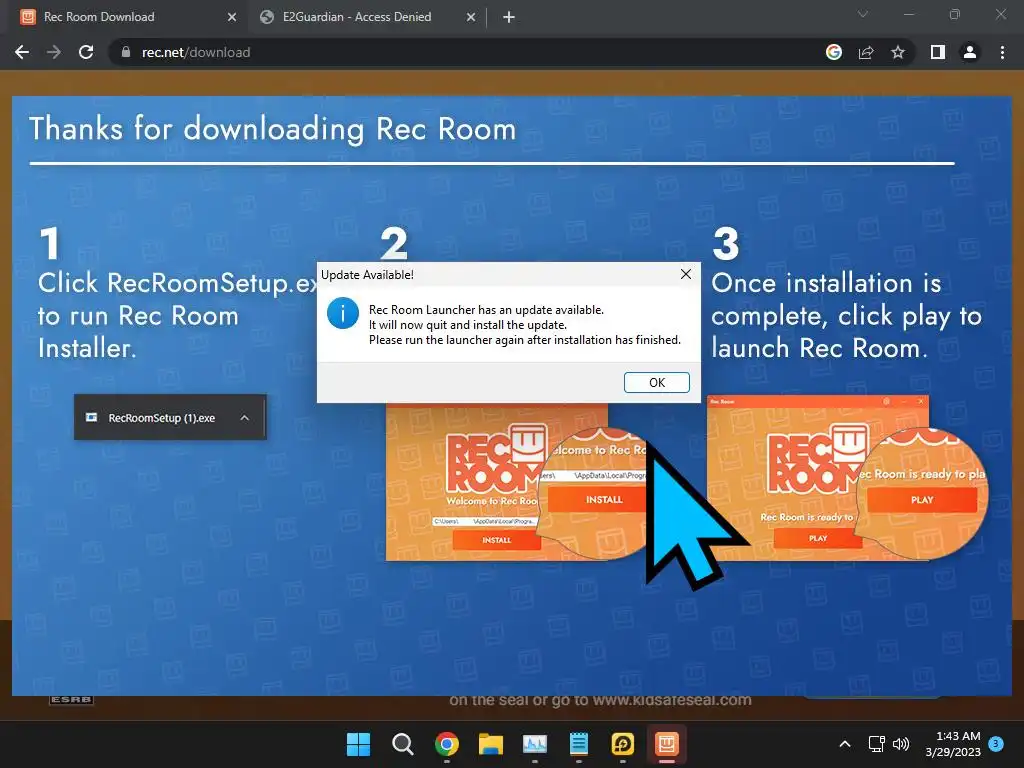The width and height of the screenshot is (1024, 768).
Task: Open the Notepad taskbar icon
Action: 579,744
